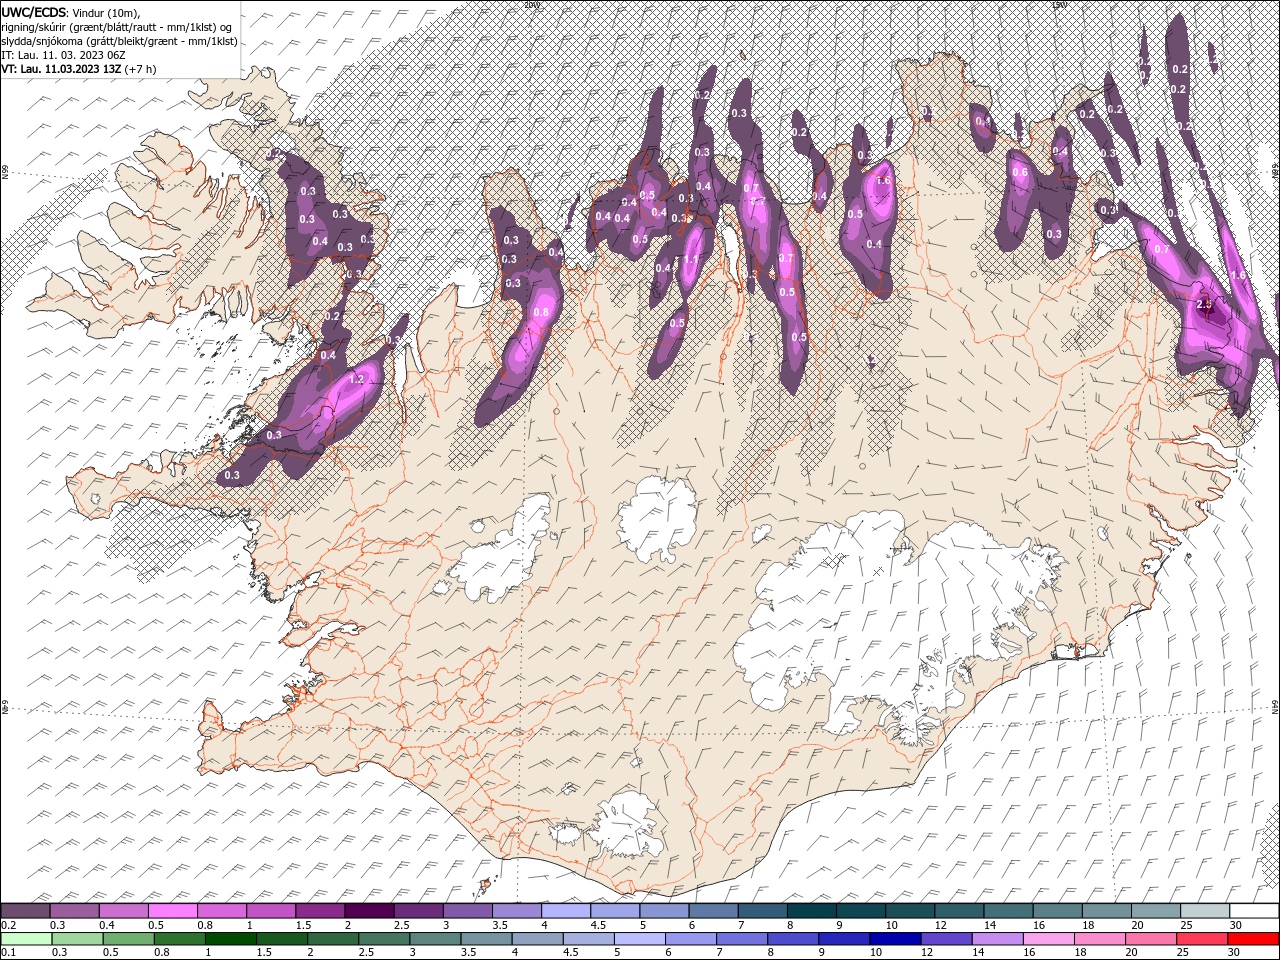Click the 'slydda/snjókoma (grátt/bleikt/grænt' description line
This screenshot has height=960, width=1280.
(120, 41)
